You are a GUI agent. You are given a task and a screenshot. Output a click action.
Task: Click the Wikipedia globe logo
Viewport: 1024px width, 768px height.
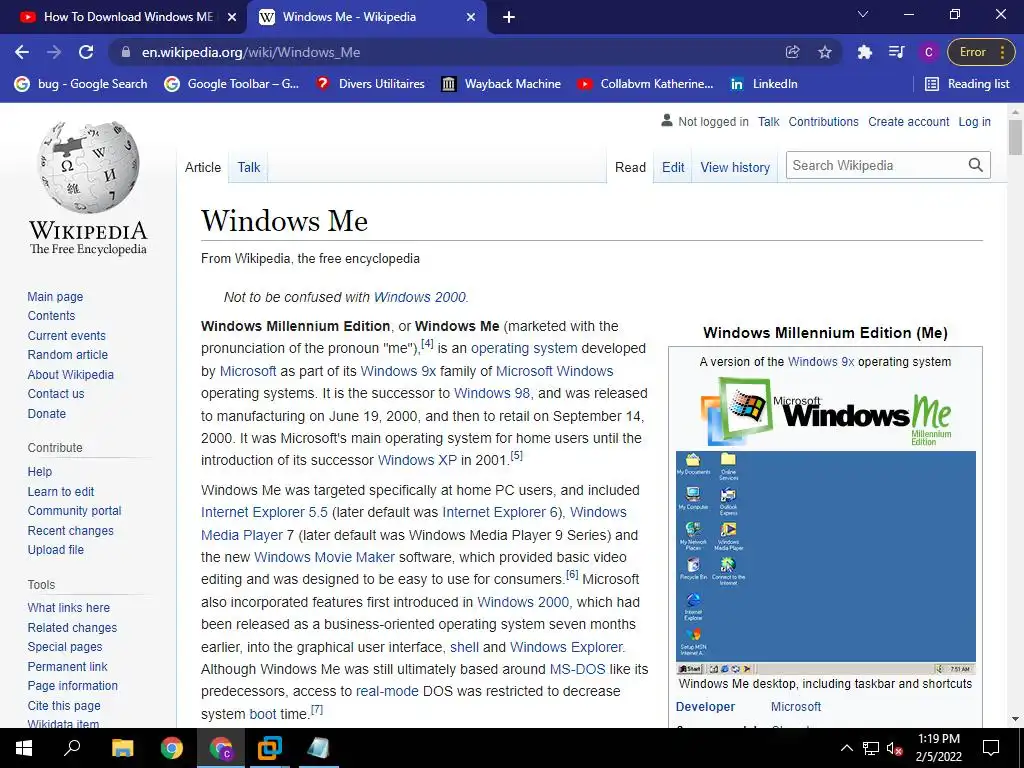pos(88,167)
